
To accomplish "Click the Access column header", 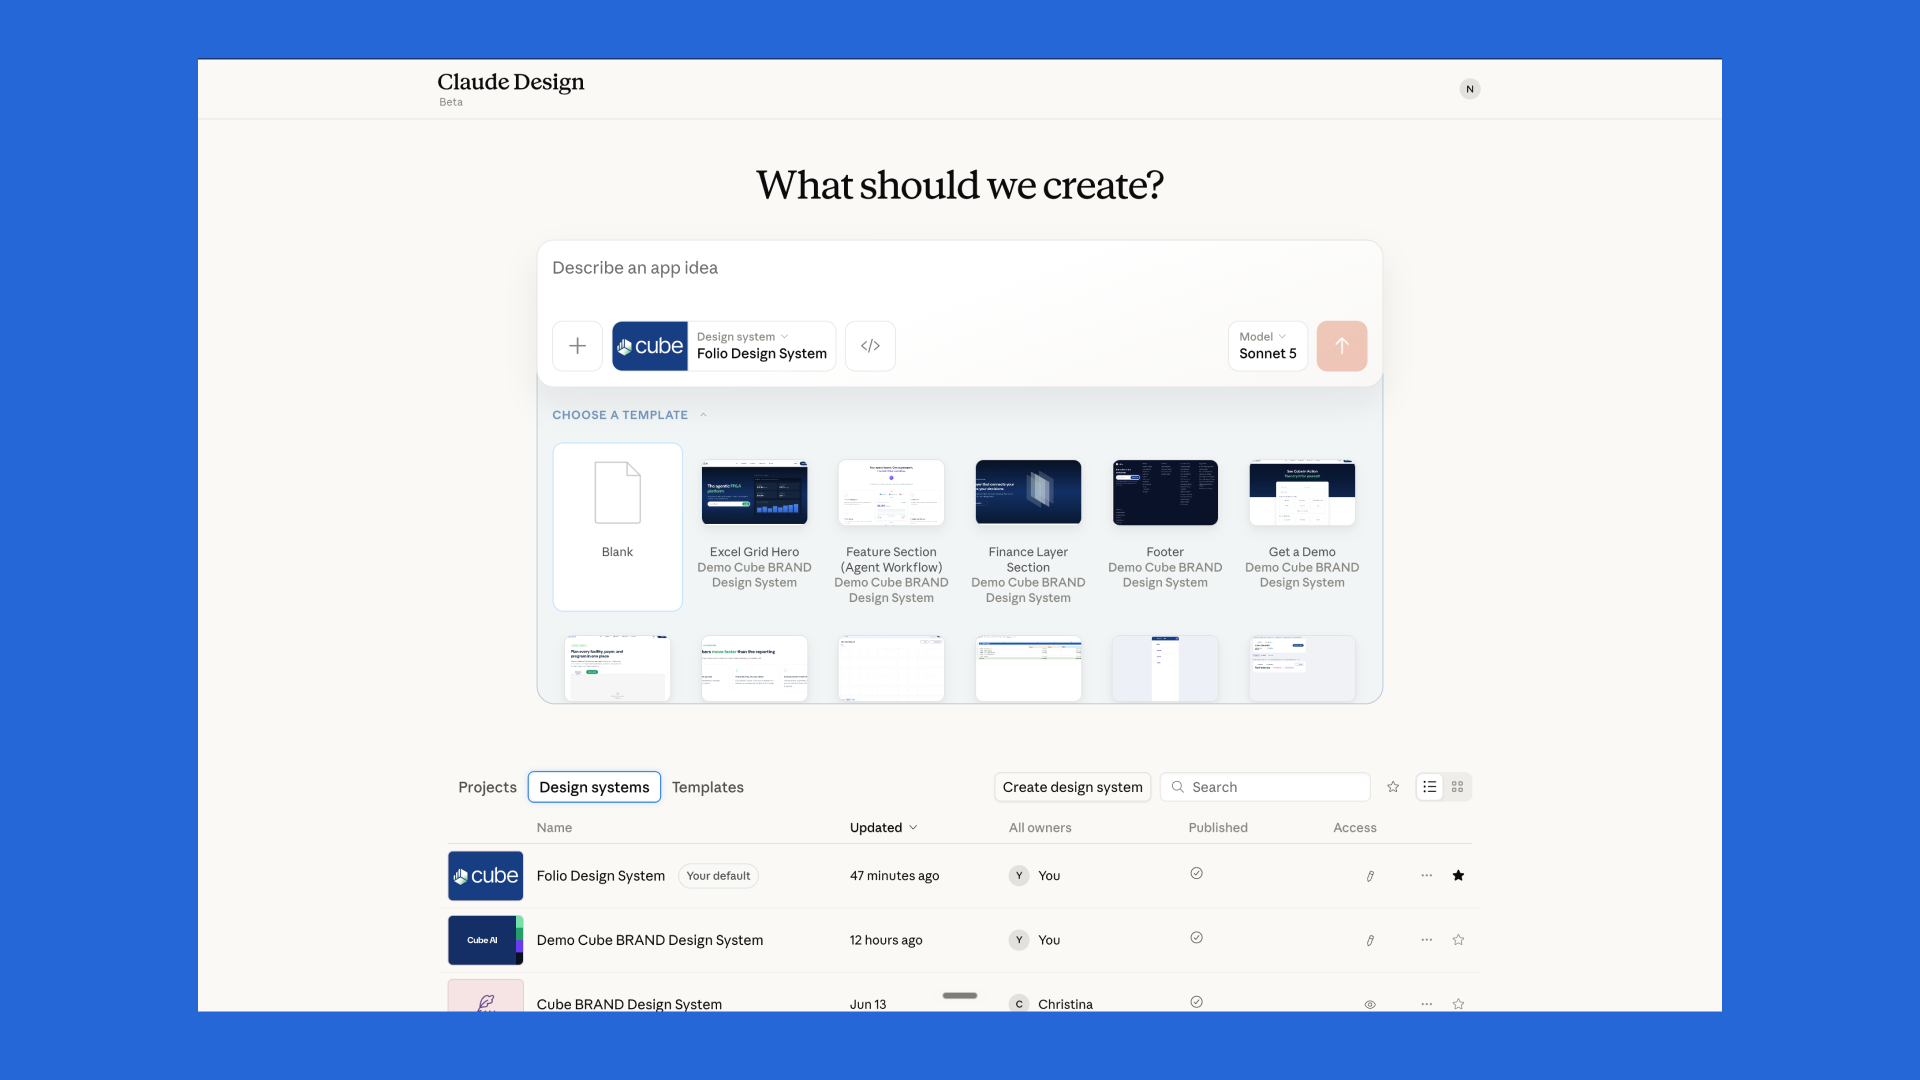I will tap(1355, 828).
